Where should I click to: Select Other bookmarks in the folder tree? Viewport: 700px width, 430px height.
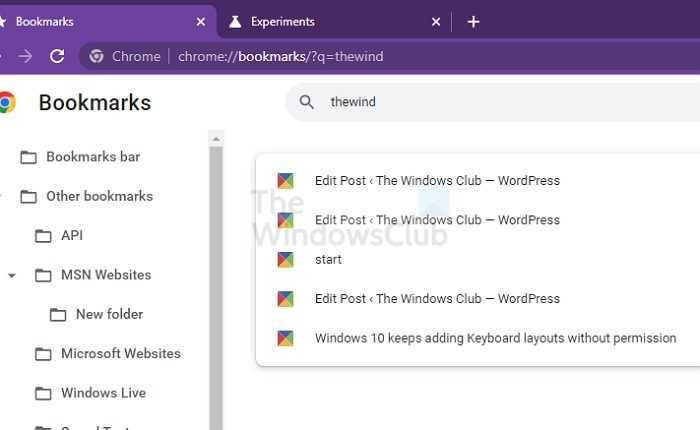point(100,196)
